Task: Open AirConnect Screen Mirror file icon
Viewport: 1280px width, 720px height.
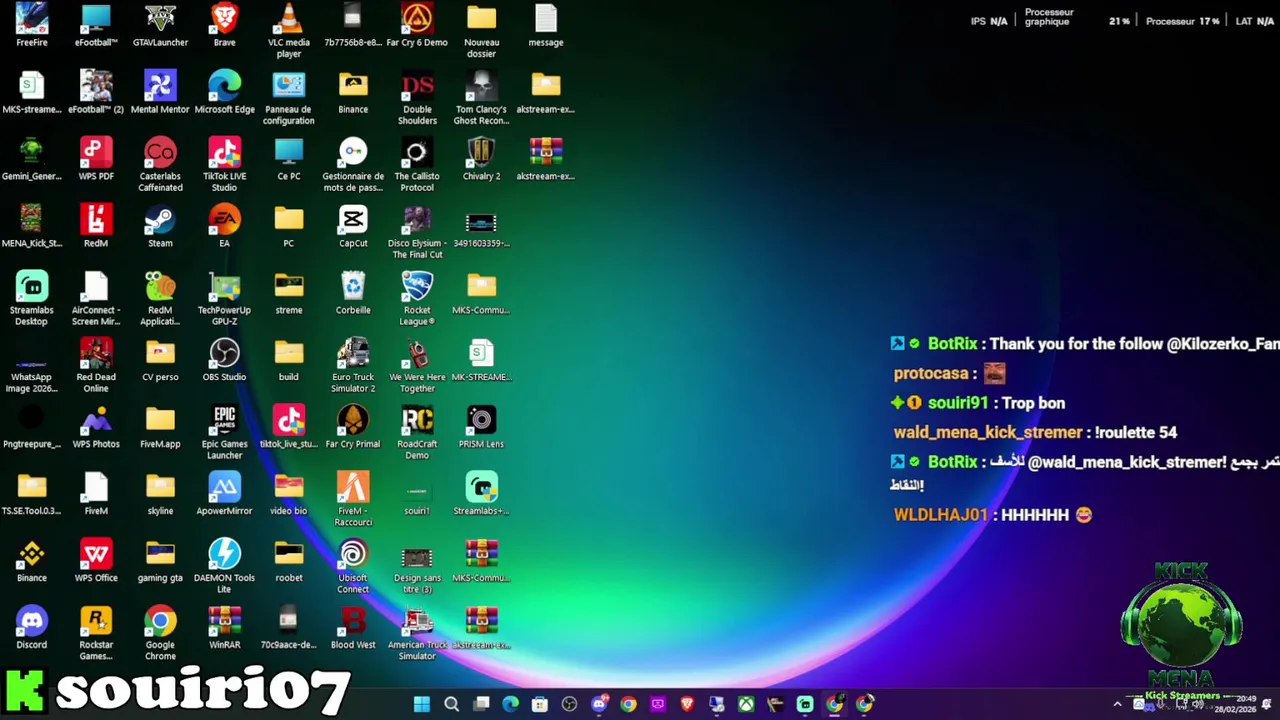Action: click(96, 299)
